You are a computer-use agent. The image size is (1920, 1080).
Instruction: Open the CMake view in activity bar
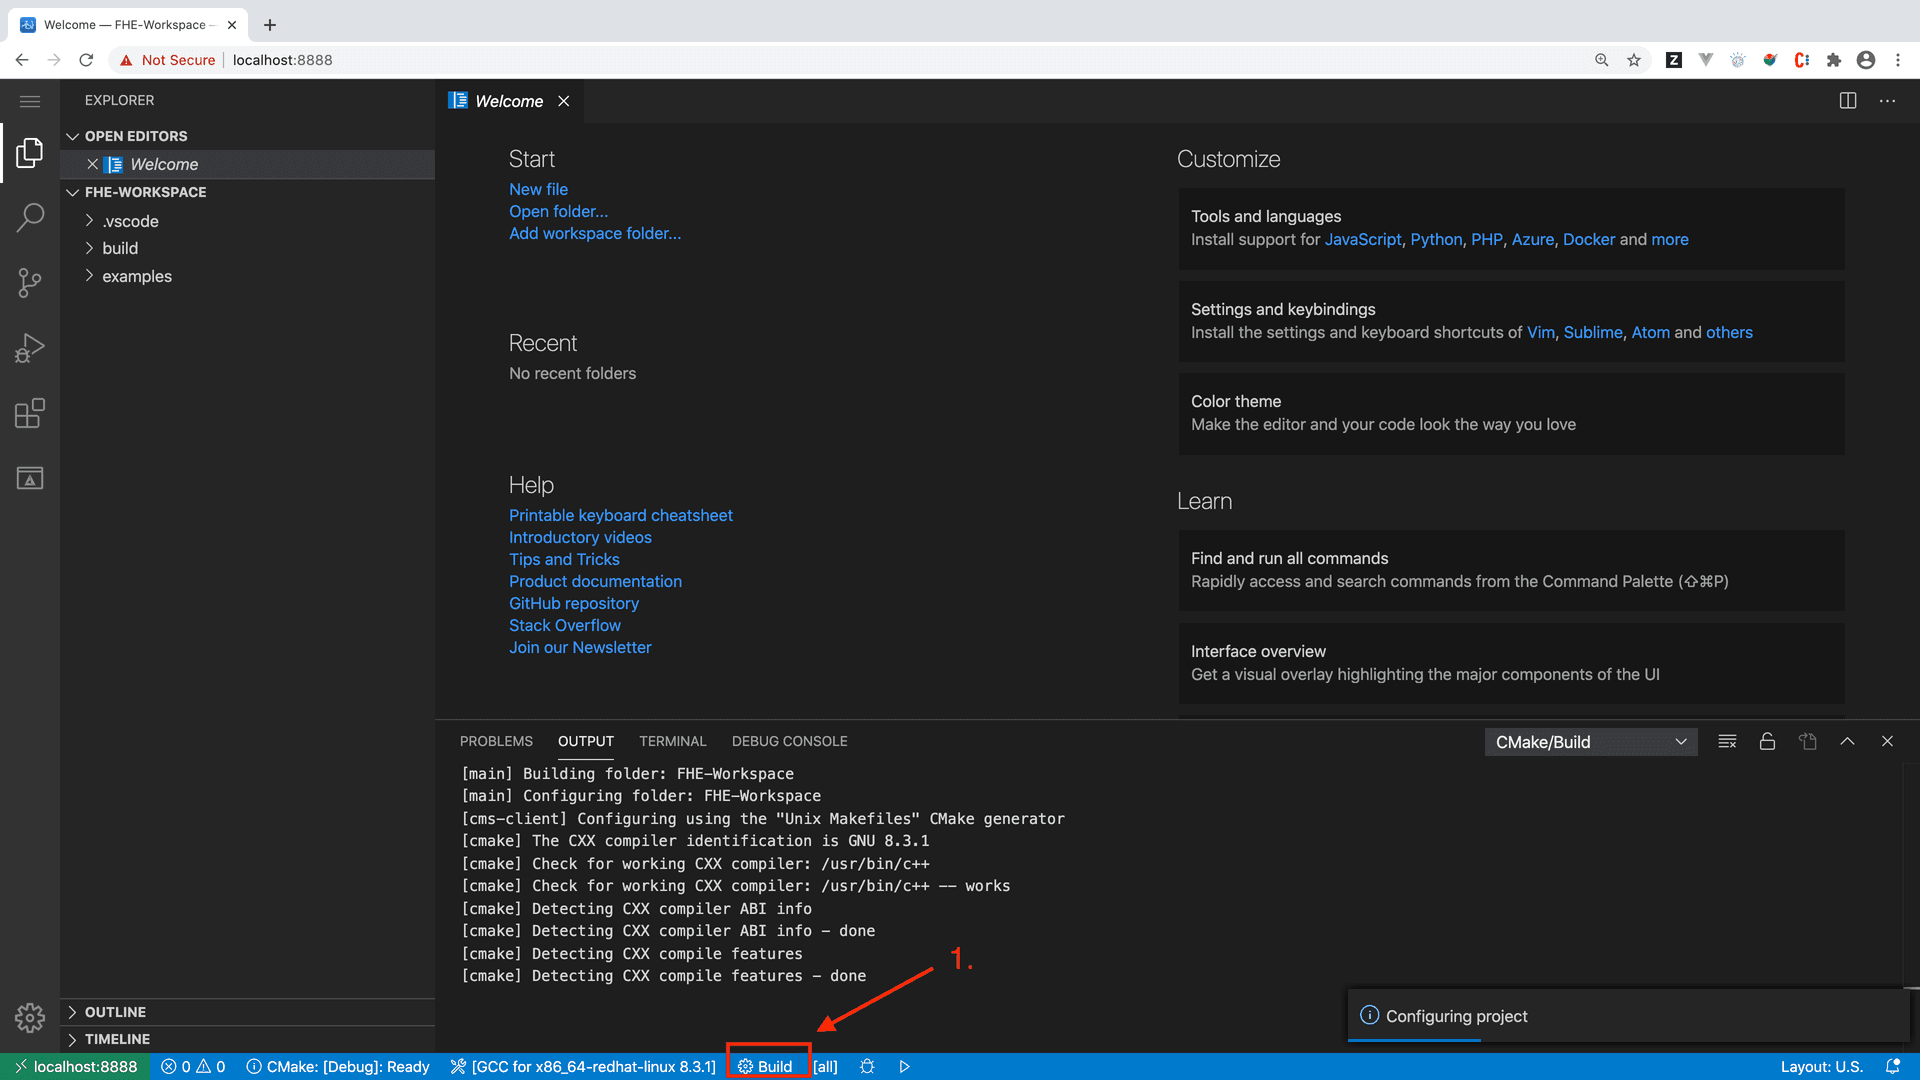[x=30, y=478]
